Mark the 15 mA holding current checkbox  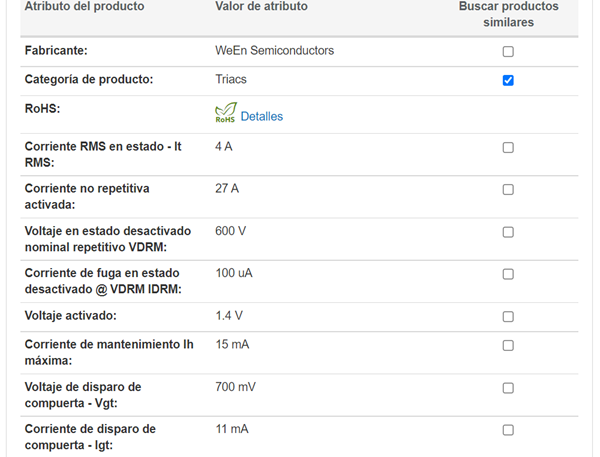click(508, 346)
